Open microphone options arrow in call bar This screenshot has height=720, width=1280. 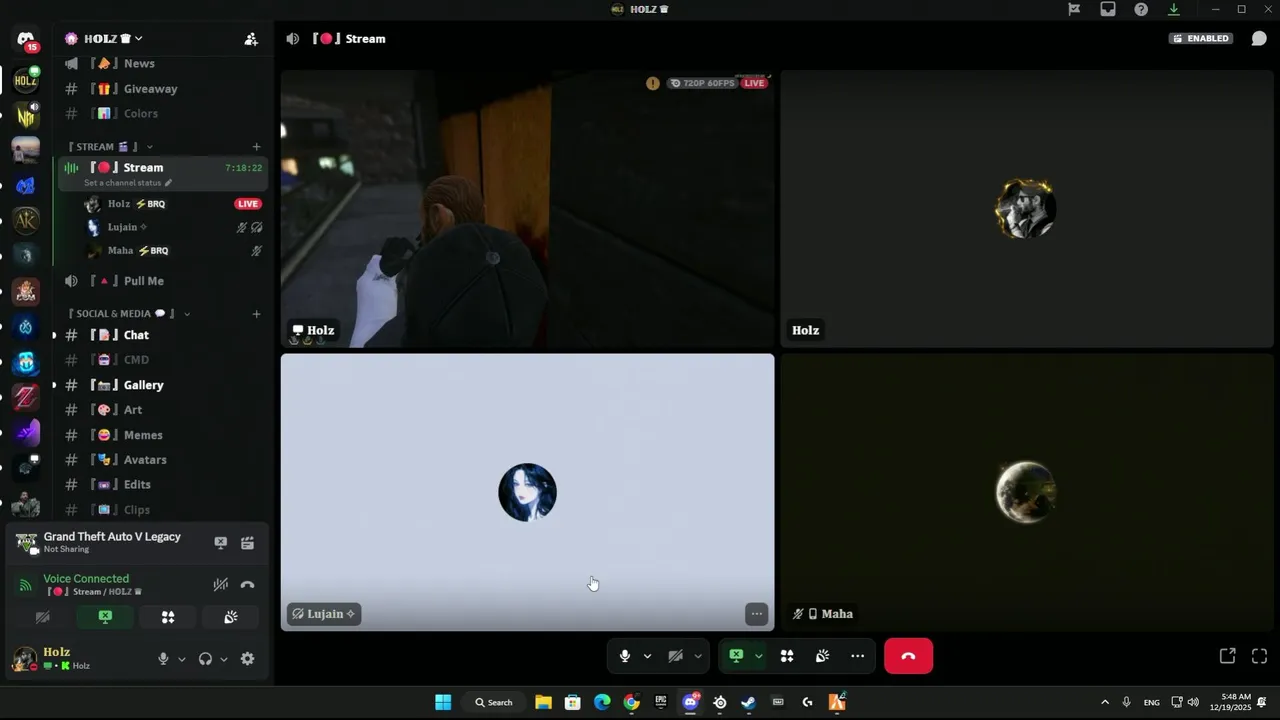[647, 656]
